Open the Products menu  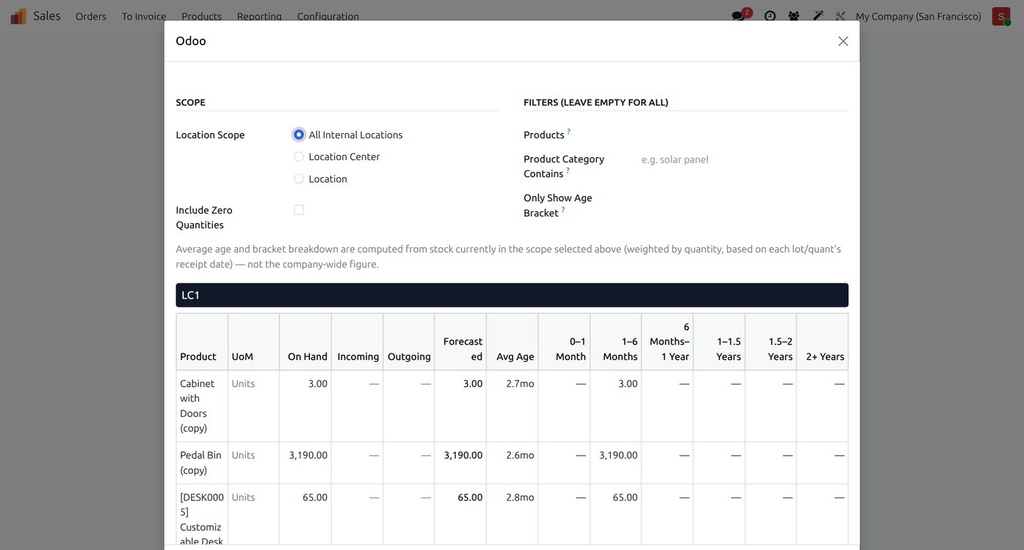pos(201,16)
